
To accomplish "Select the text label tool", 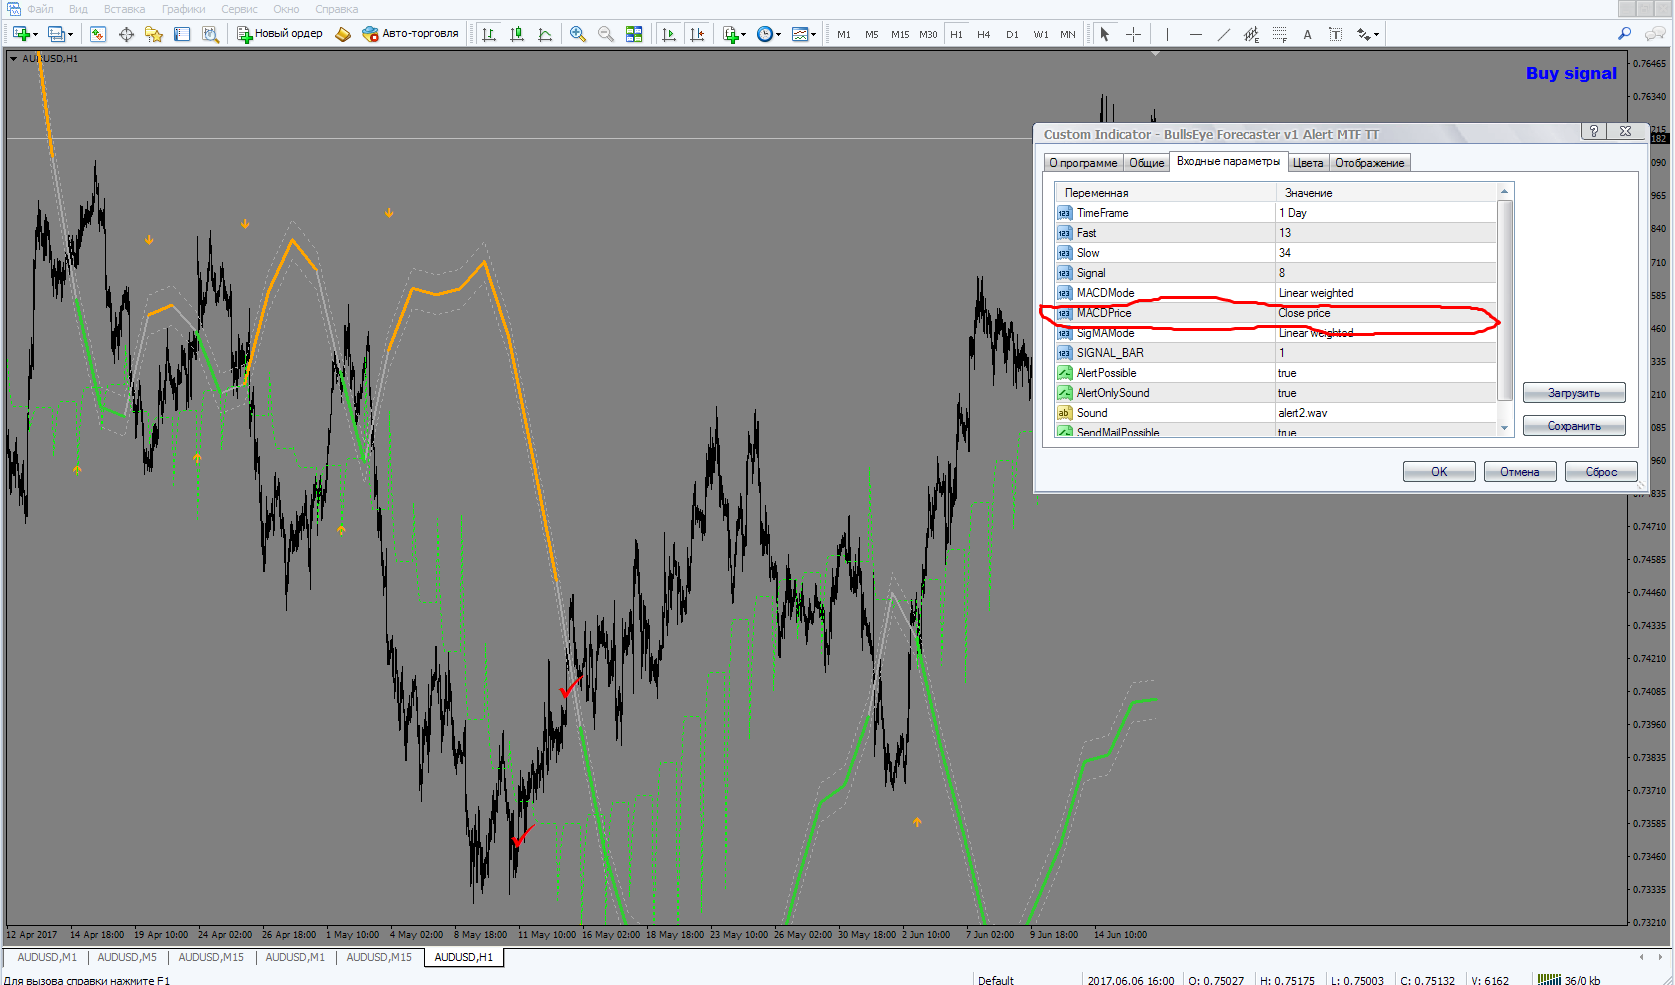I will tap(1308, 34).
